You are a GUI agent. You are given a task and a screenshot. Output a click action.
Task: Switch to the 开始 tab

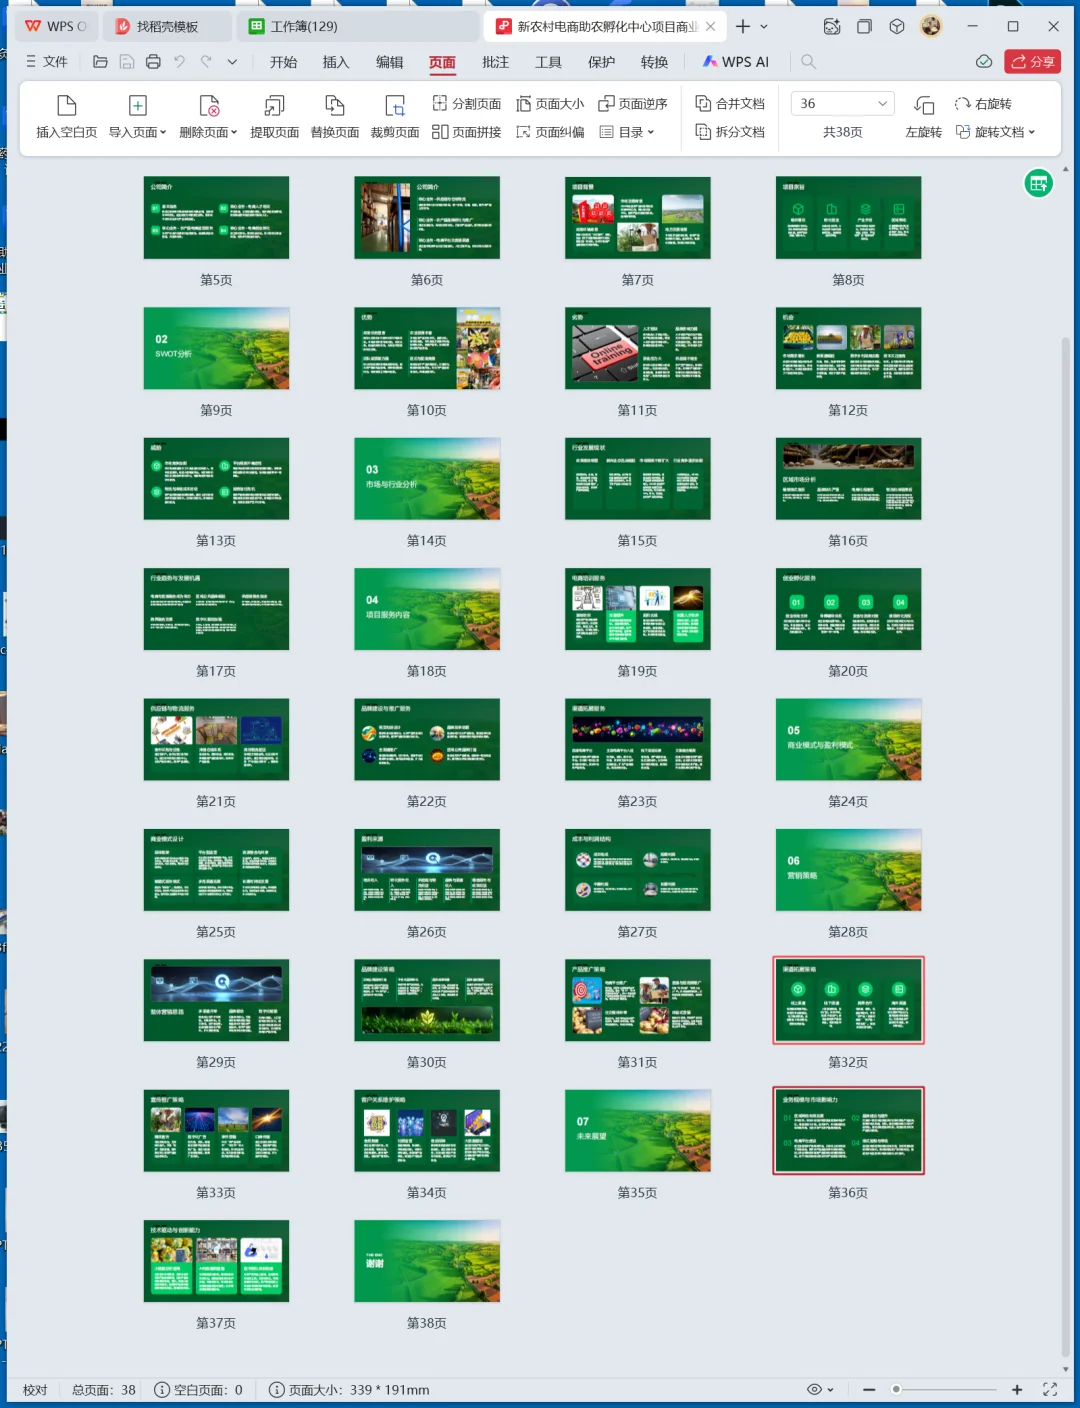tap(283, 62)
